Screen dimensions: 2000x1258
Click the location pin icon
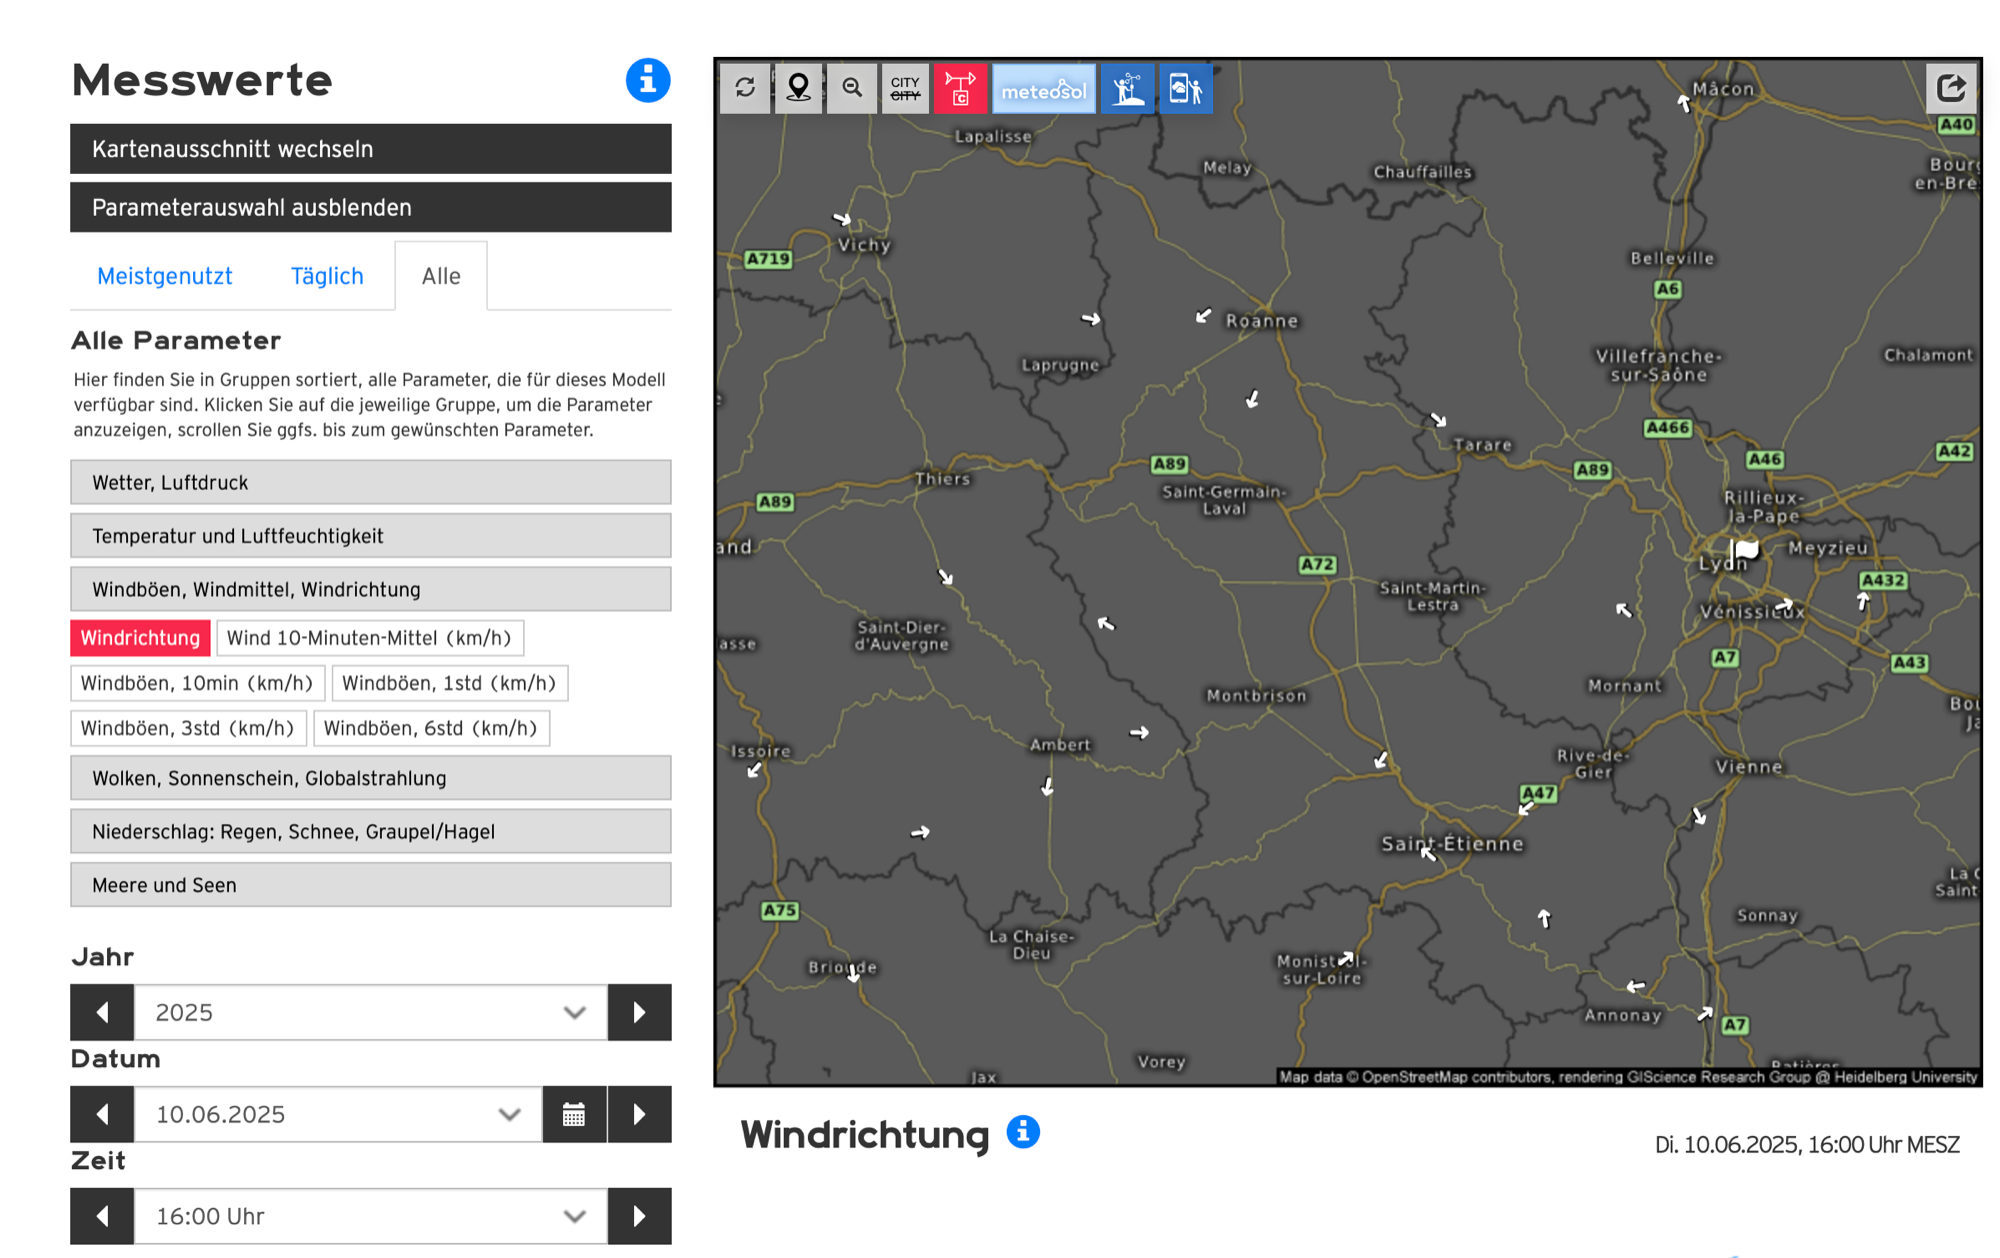click(x=798, y=89)
